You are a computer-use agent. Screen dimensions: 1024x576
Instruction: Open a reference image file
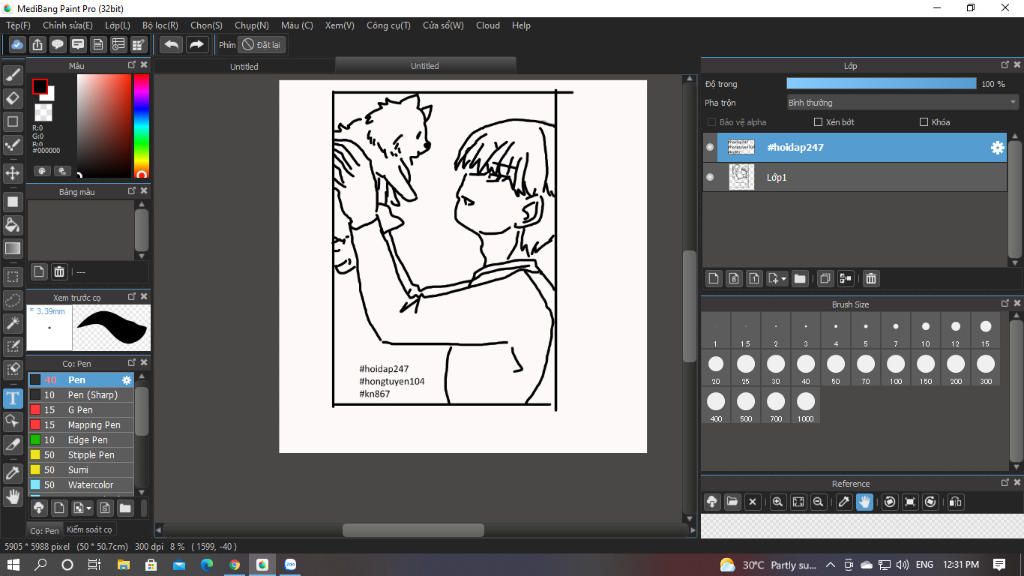click(732, 502)
